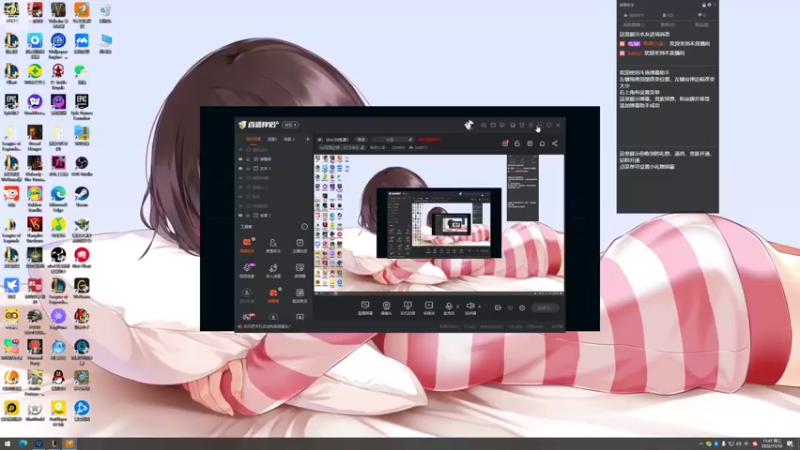This screenshot has width=800, height=450.
Task: Click the red gift-box icon above the preview
Action: [x=505, y=143]
